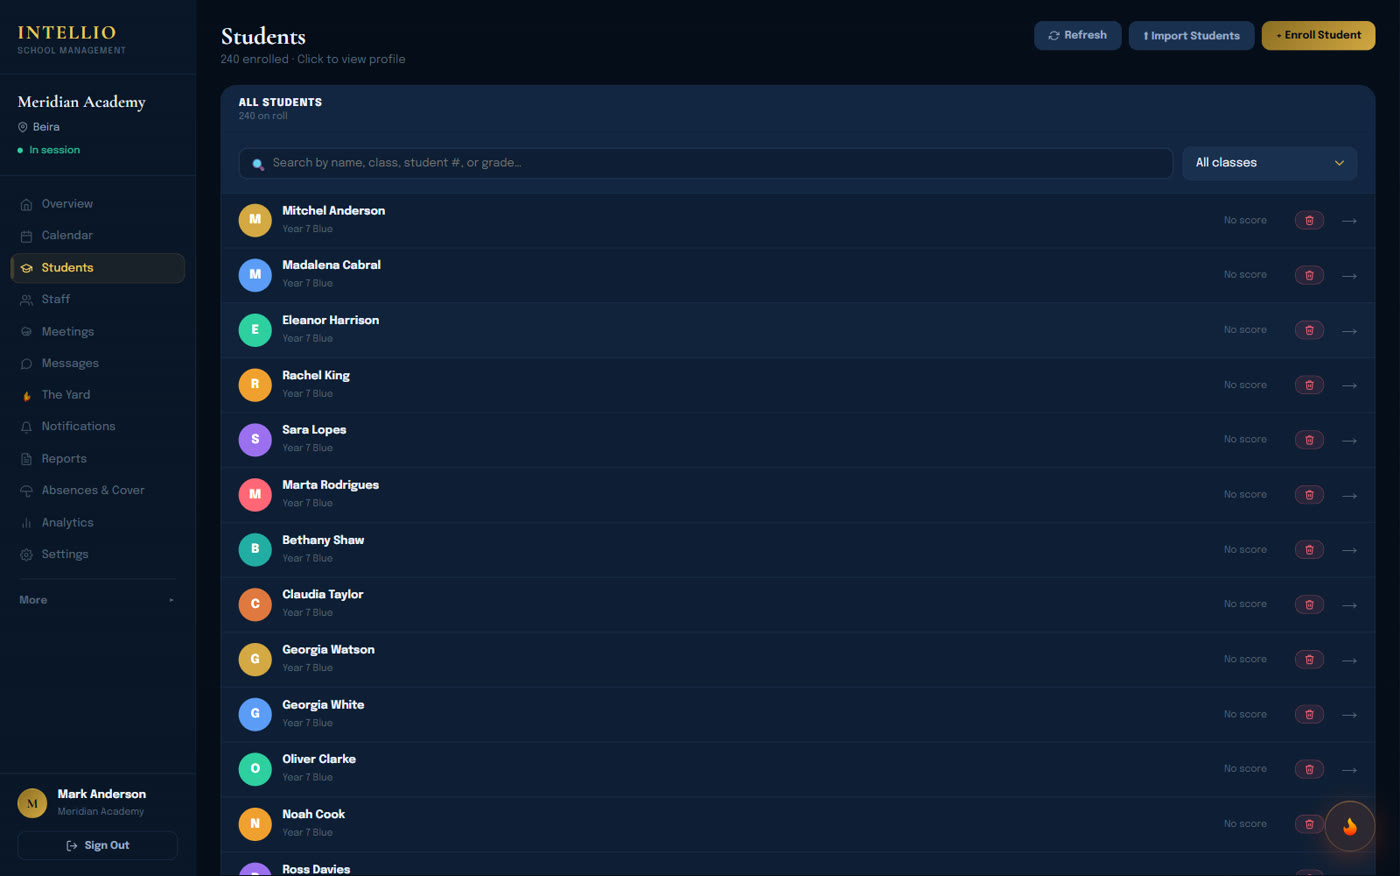Sign out of the account
Screen dimensions: 1400x876
tap(97, 846)
